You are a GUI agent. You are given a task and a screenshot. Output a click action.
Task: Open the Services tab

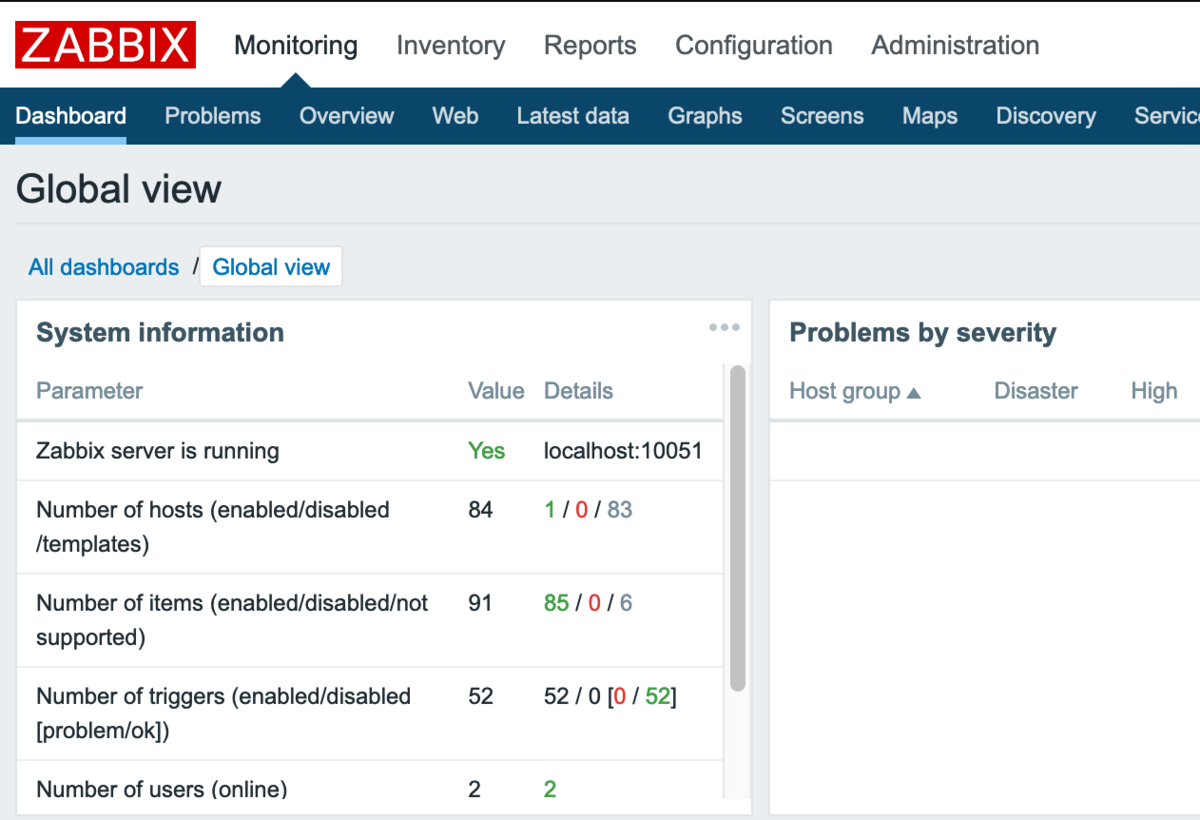pyautogui.click(x=1167, y=116)
